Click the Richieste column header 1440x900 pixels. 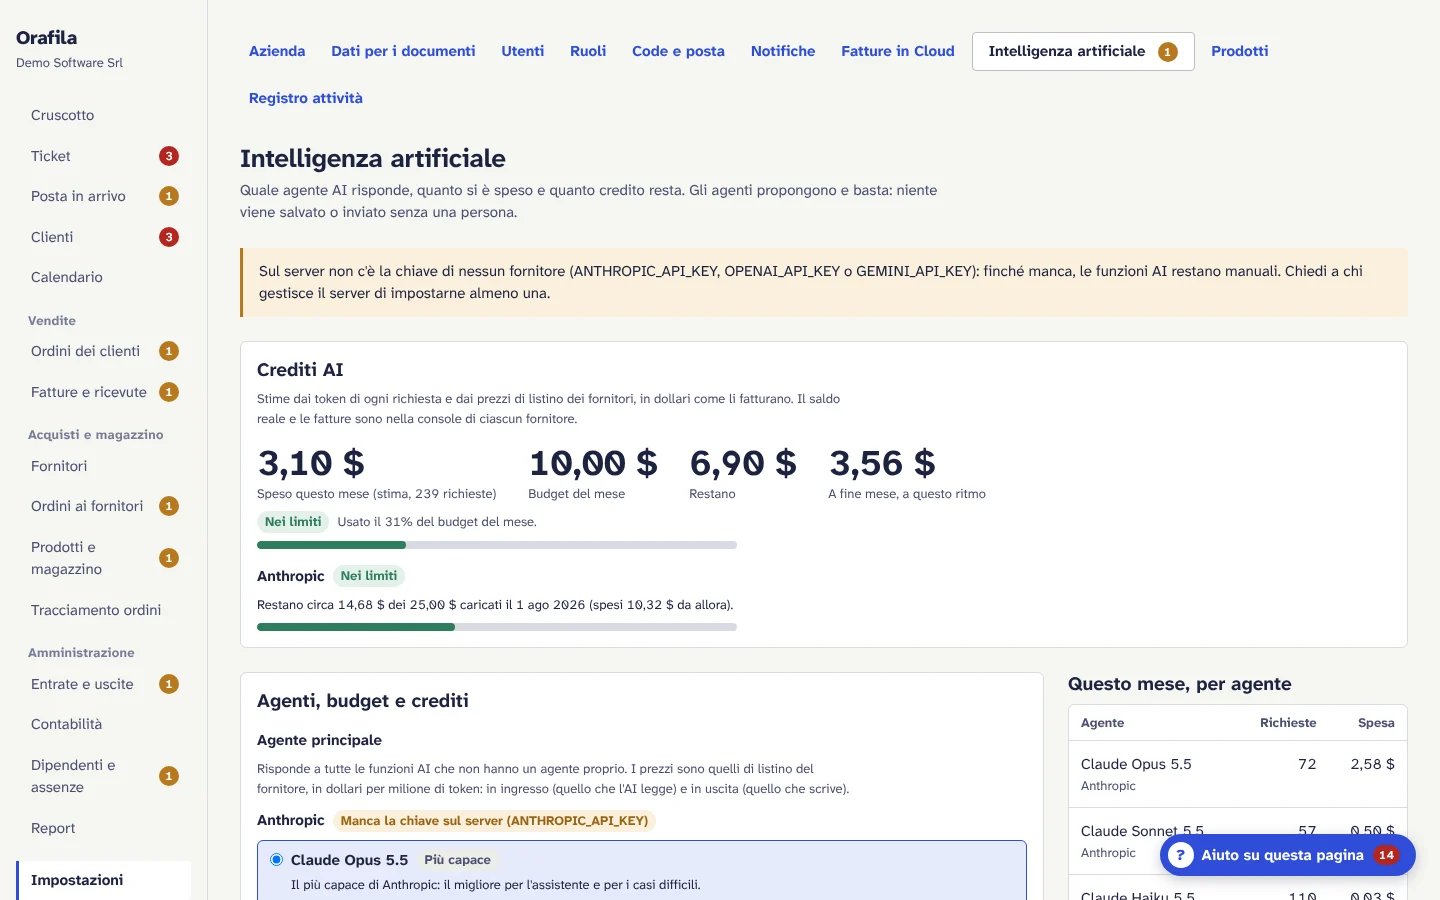click(1288, 723)
